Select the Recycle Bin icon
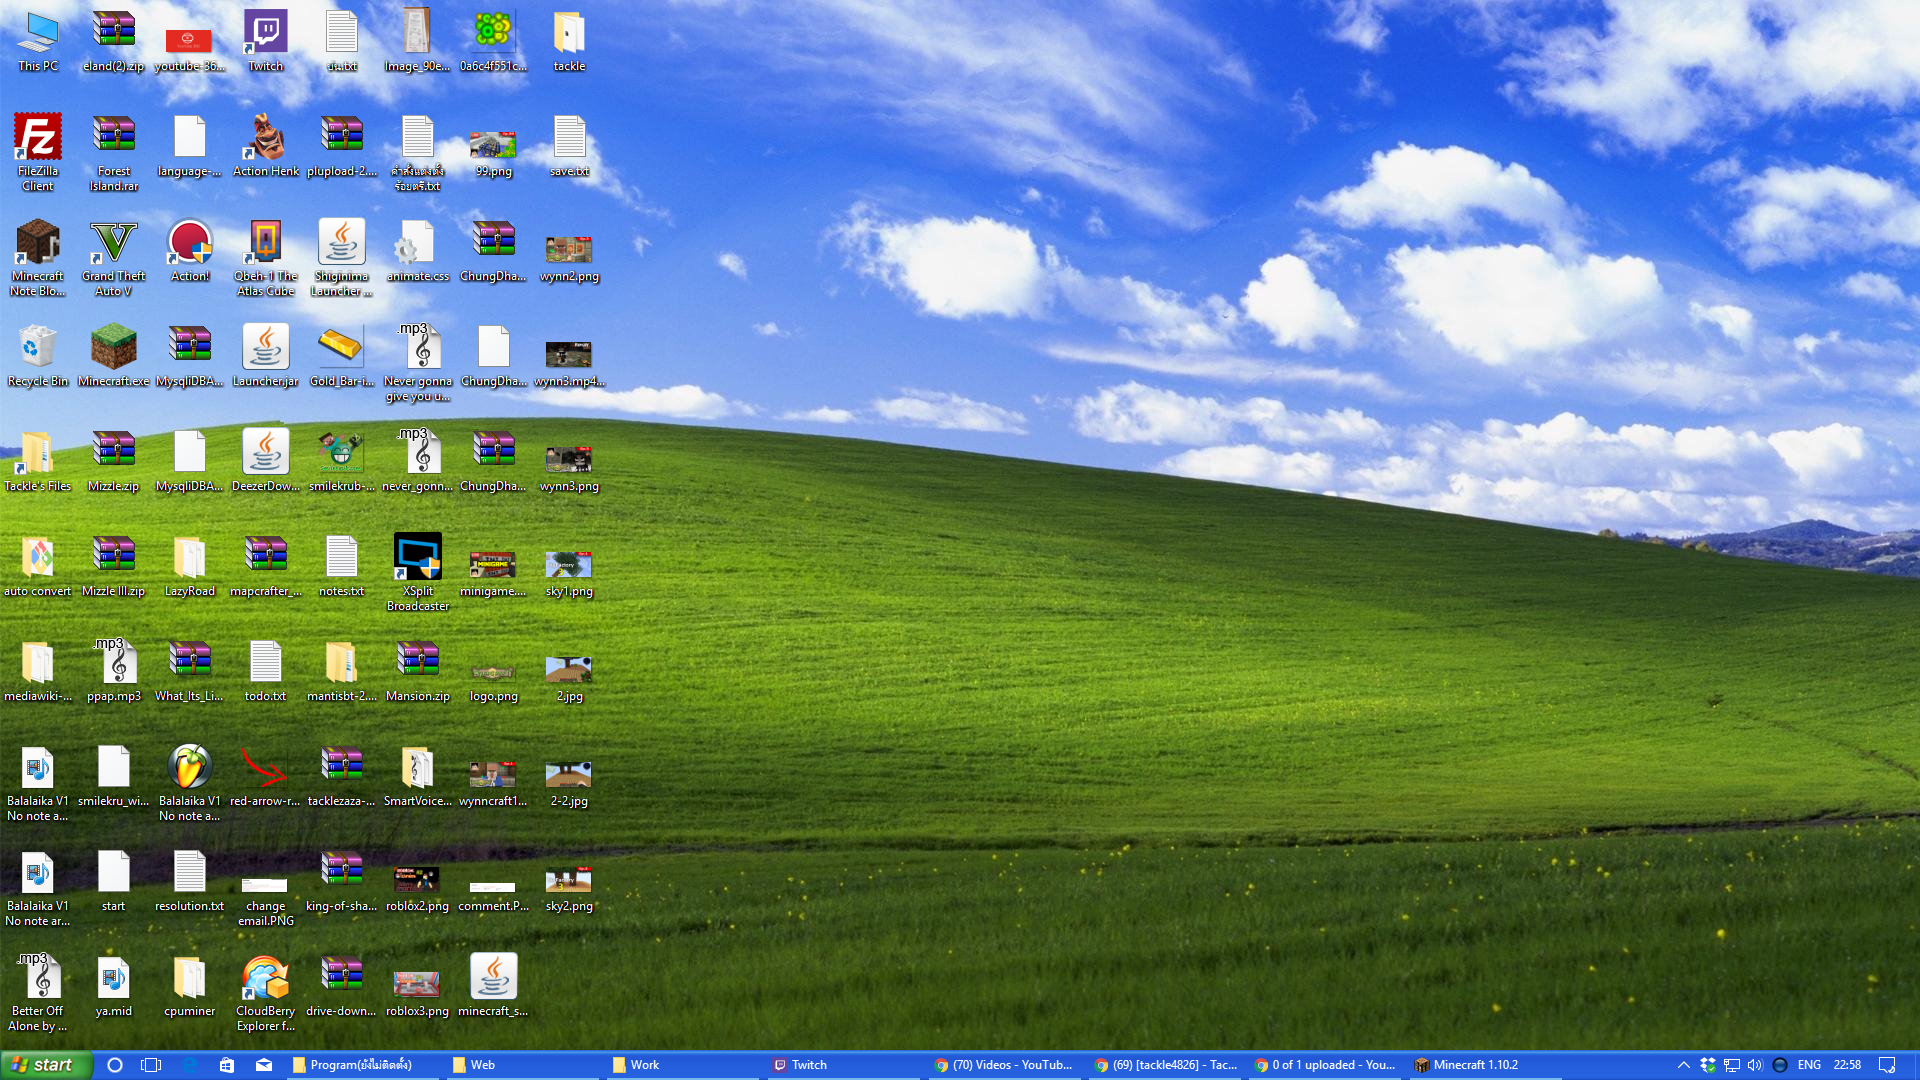Viewport: 1920px width, 1080px height. [38, 356]
